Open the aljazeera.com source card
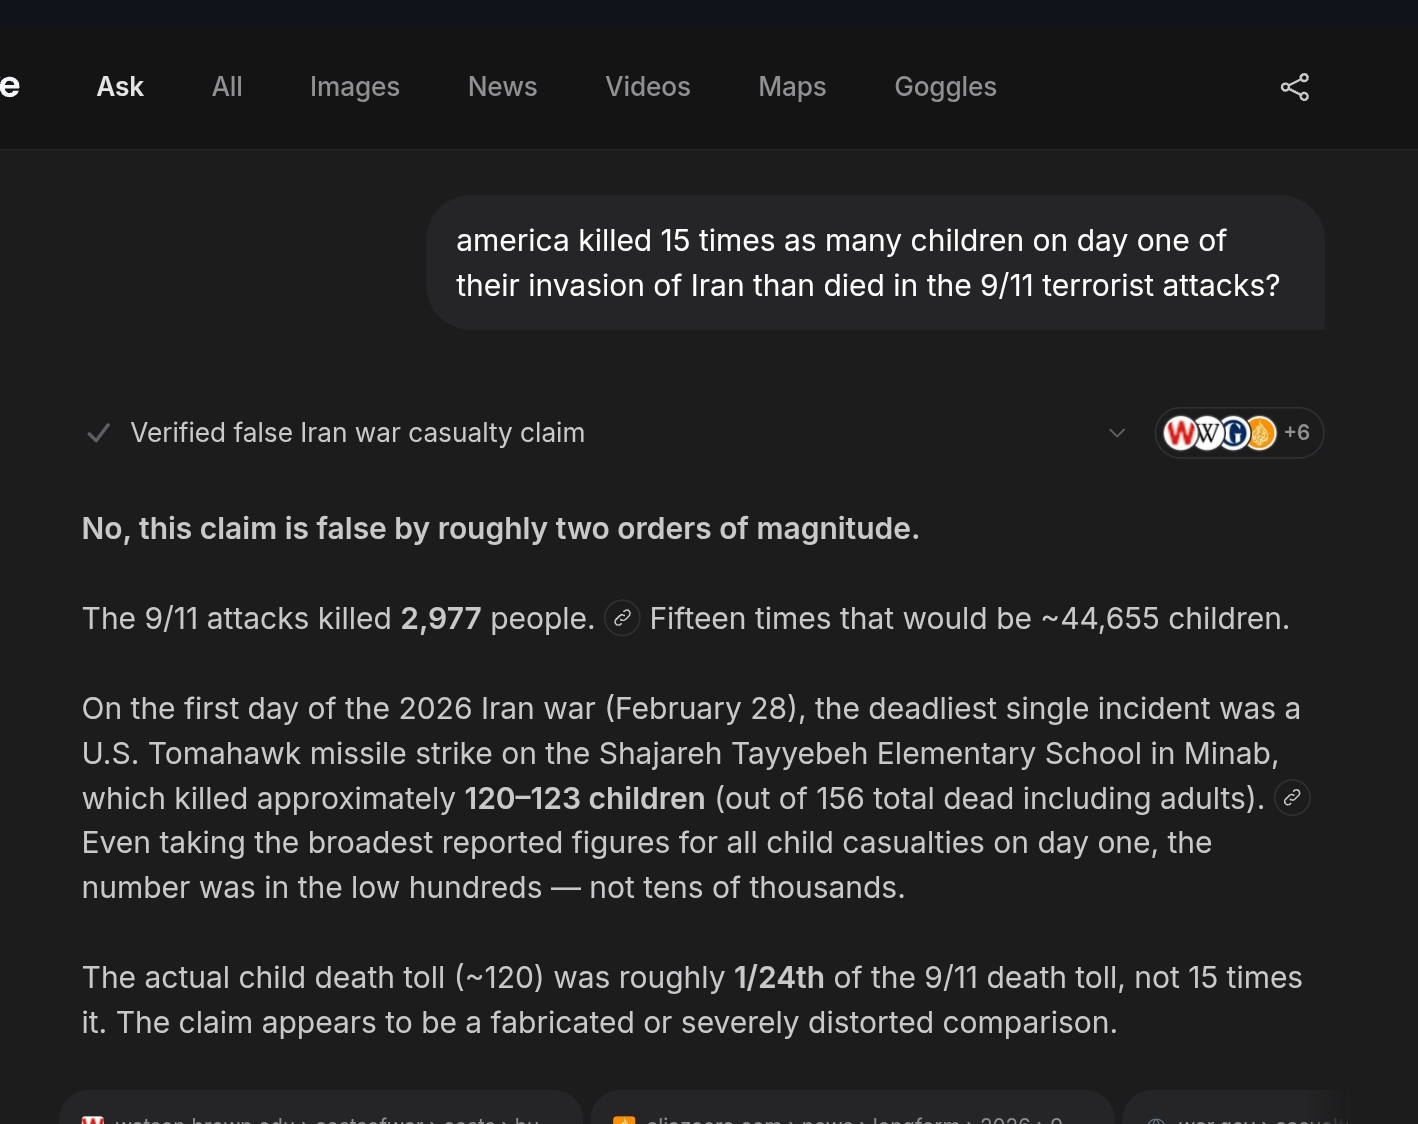 tap(853, 1108)
